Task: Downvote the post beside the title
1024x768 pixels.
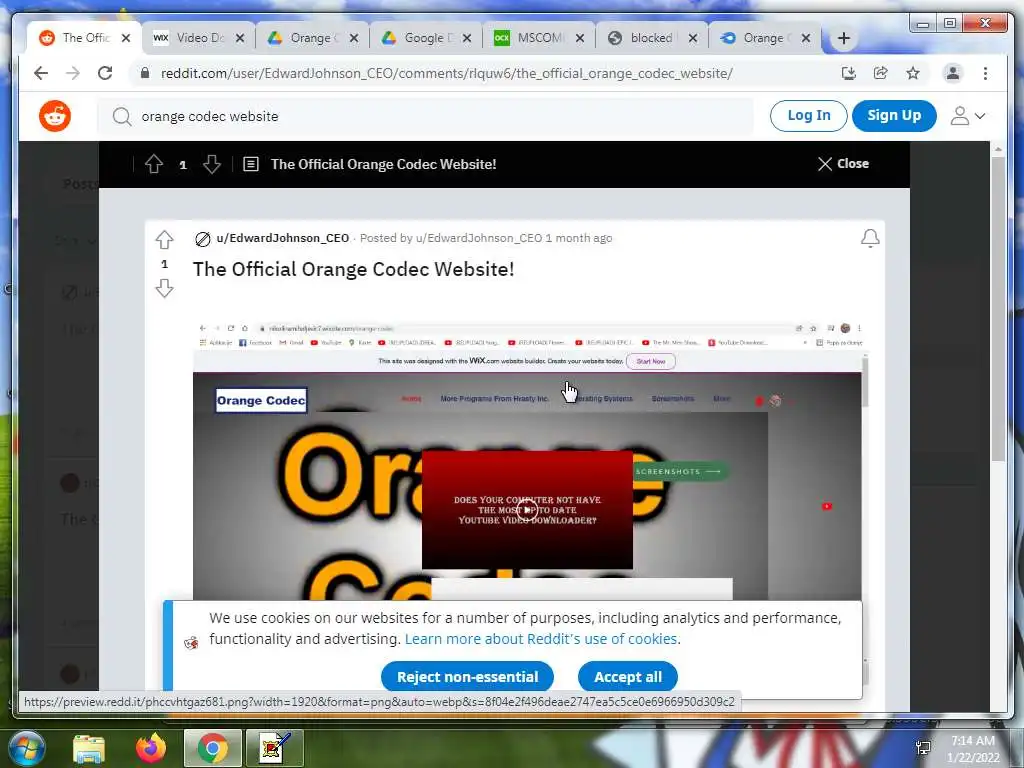Action: [x=165, y=288]
